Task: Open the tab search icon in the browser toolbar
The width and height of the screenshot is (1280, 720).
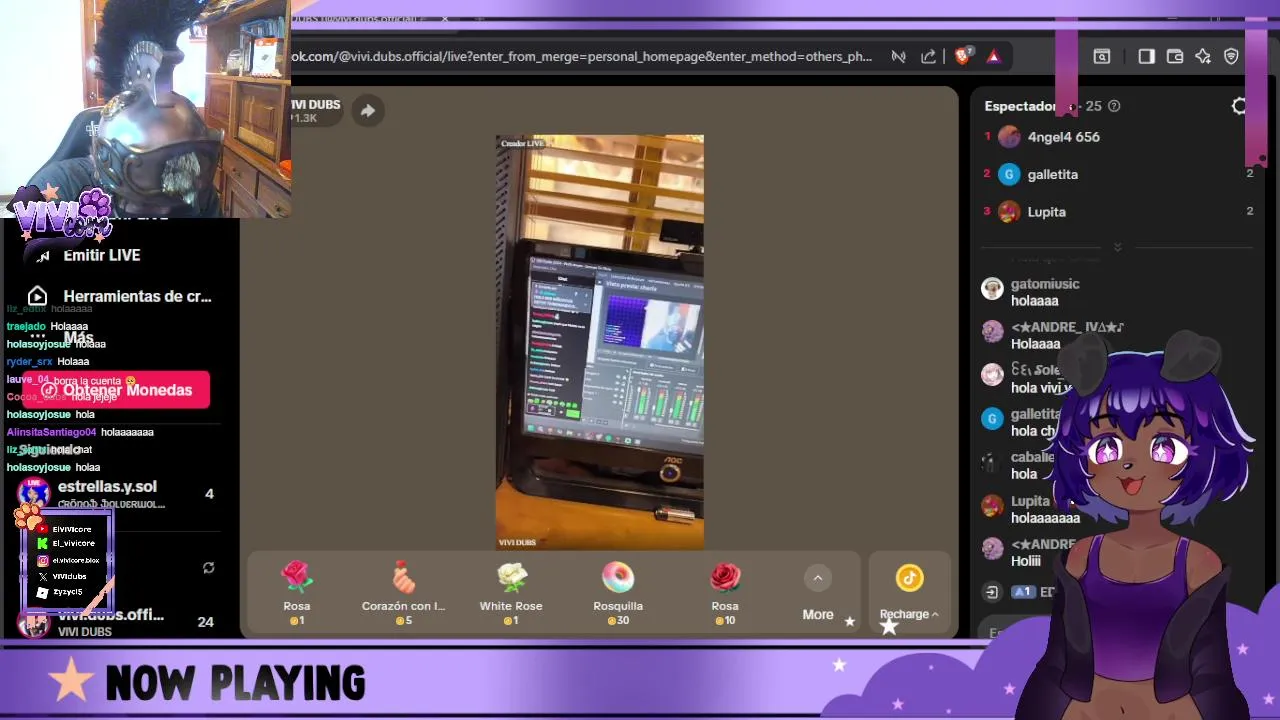Action: click(x=1102, y=57)
